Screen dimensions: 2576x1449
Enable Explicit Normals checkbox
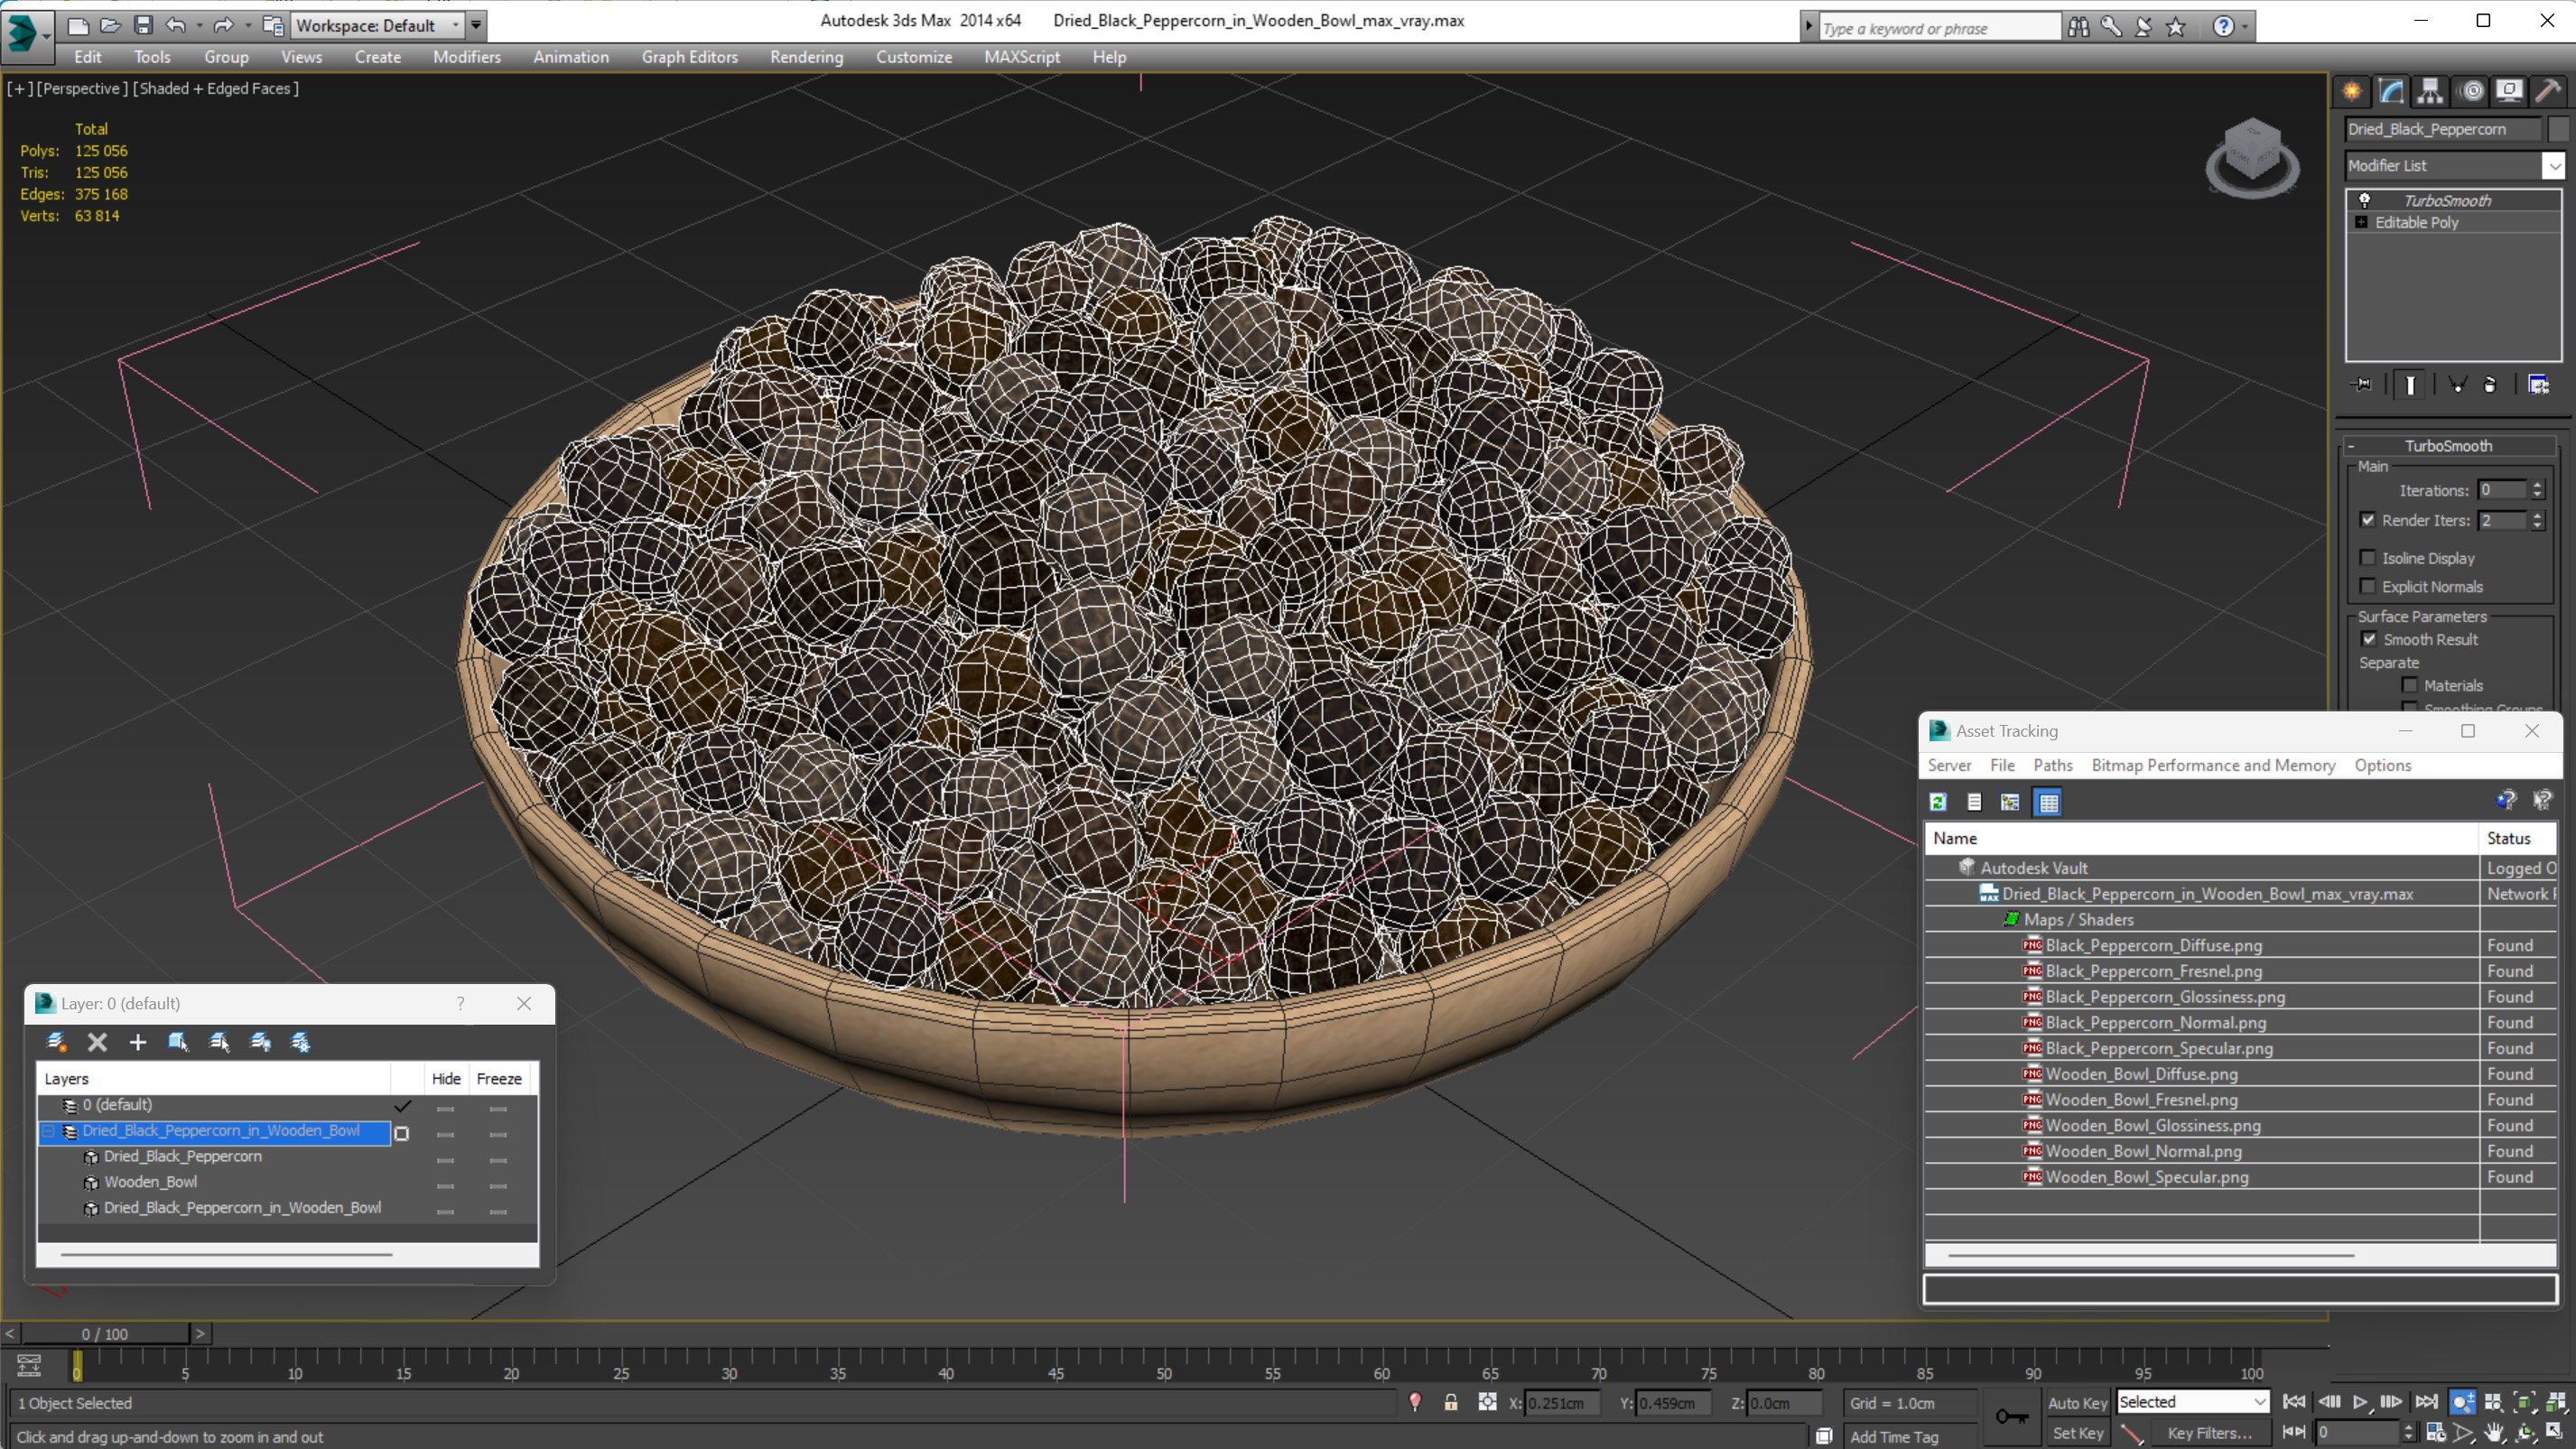point(2368,586)
